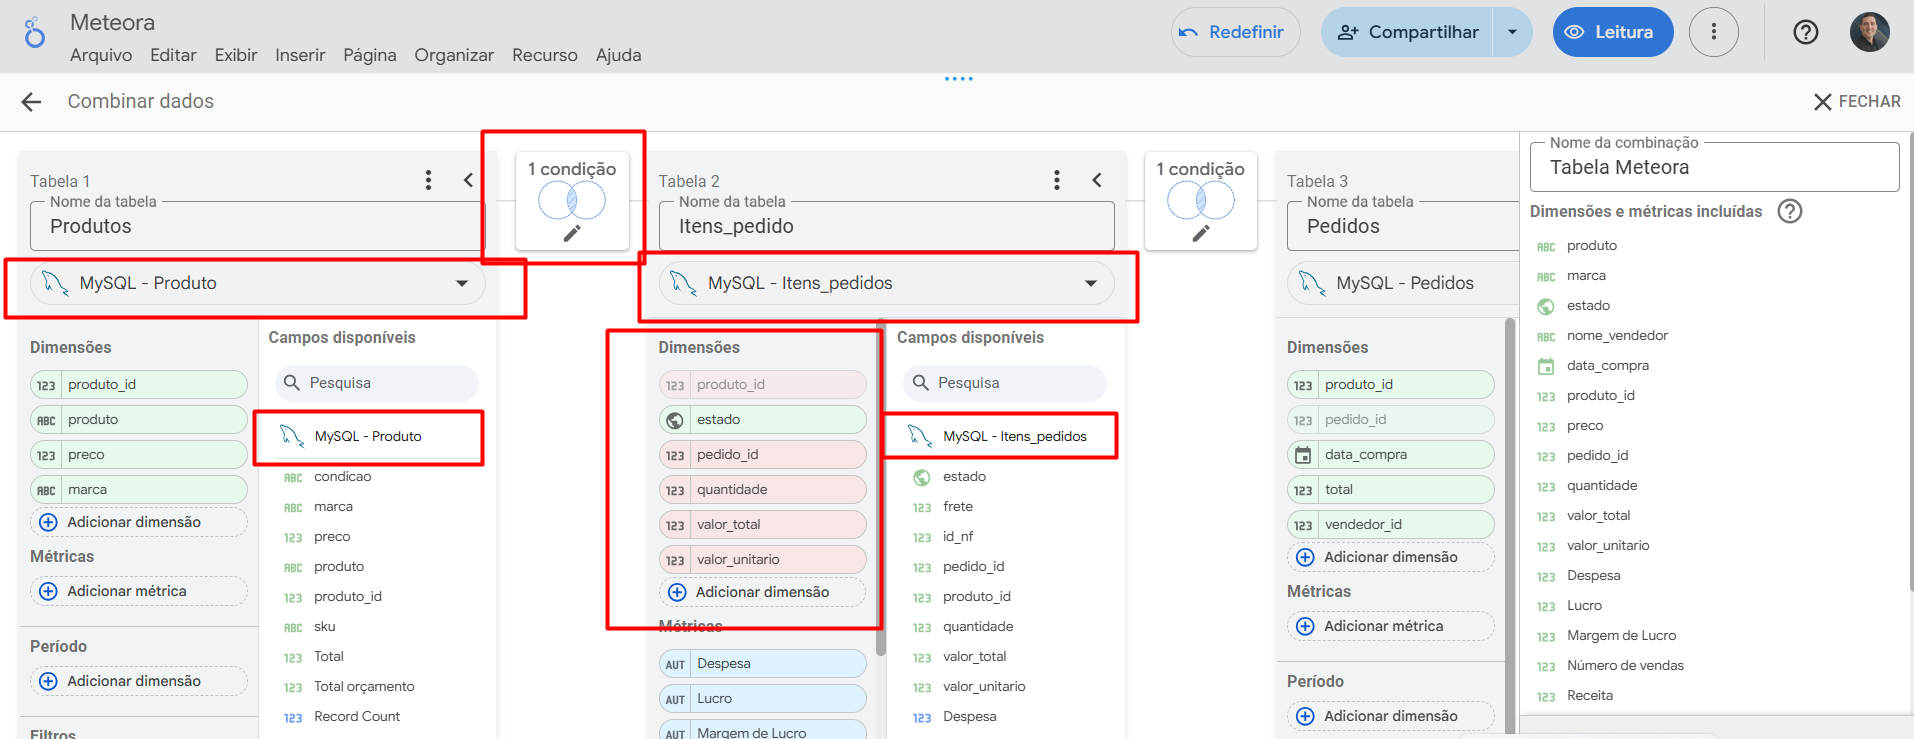Collapse Tabela 1 panel with chevron

468,180
